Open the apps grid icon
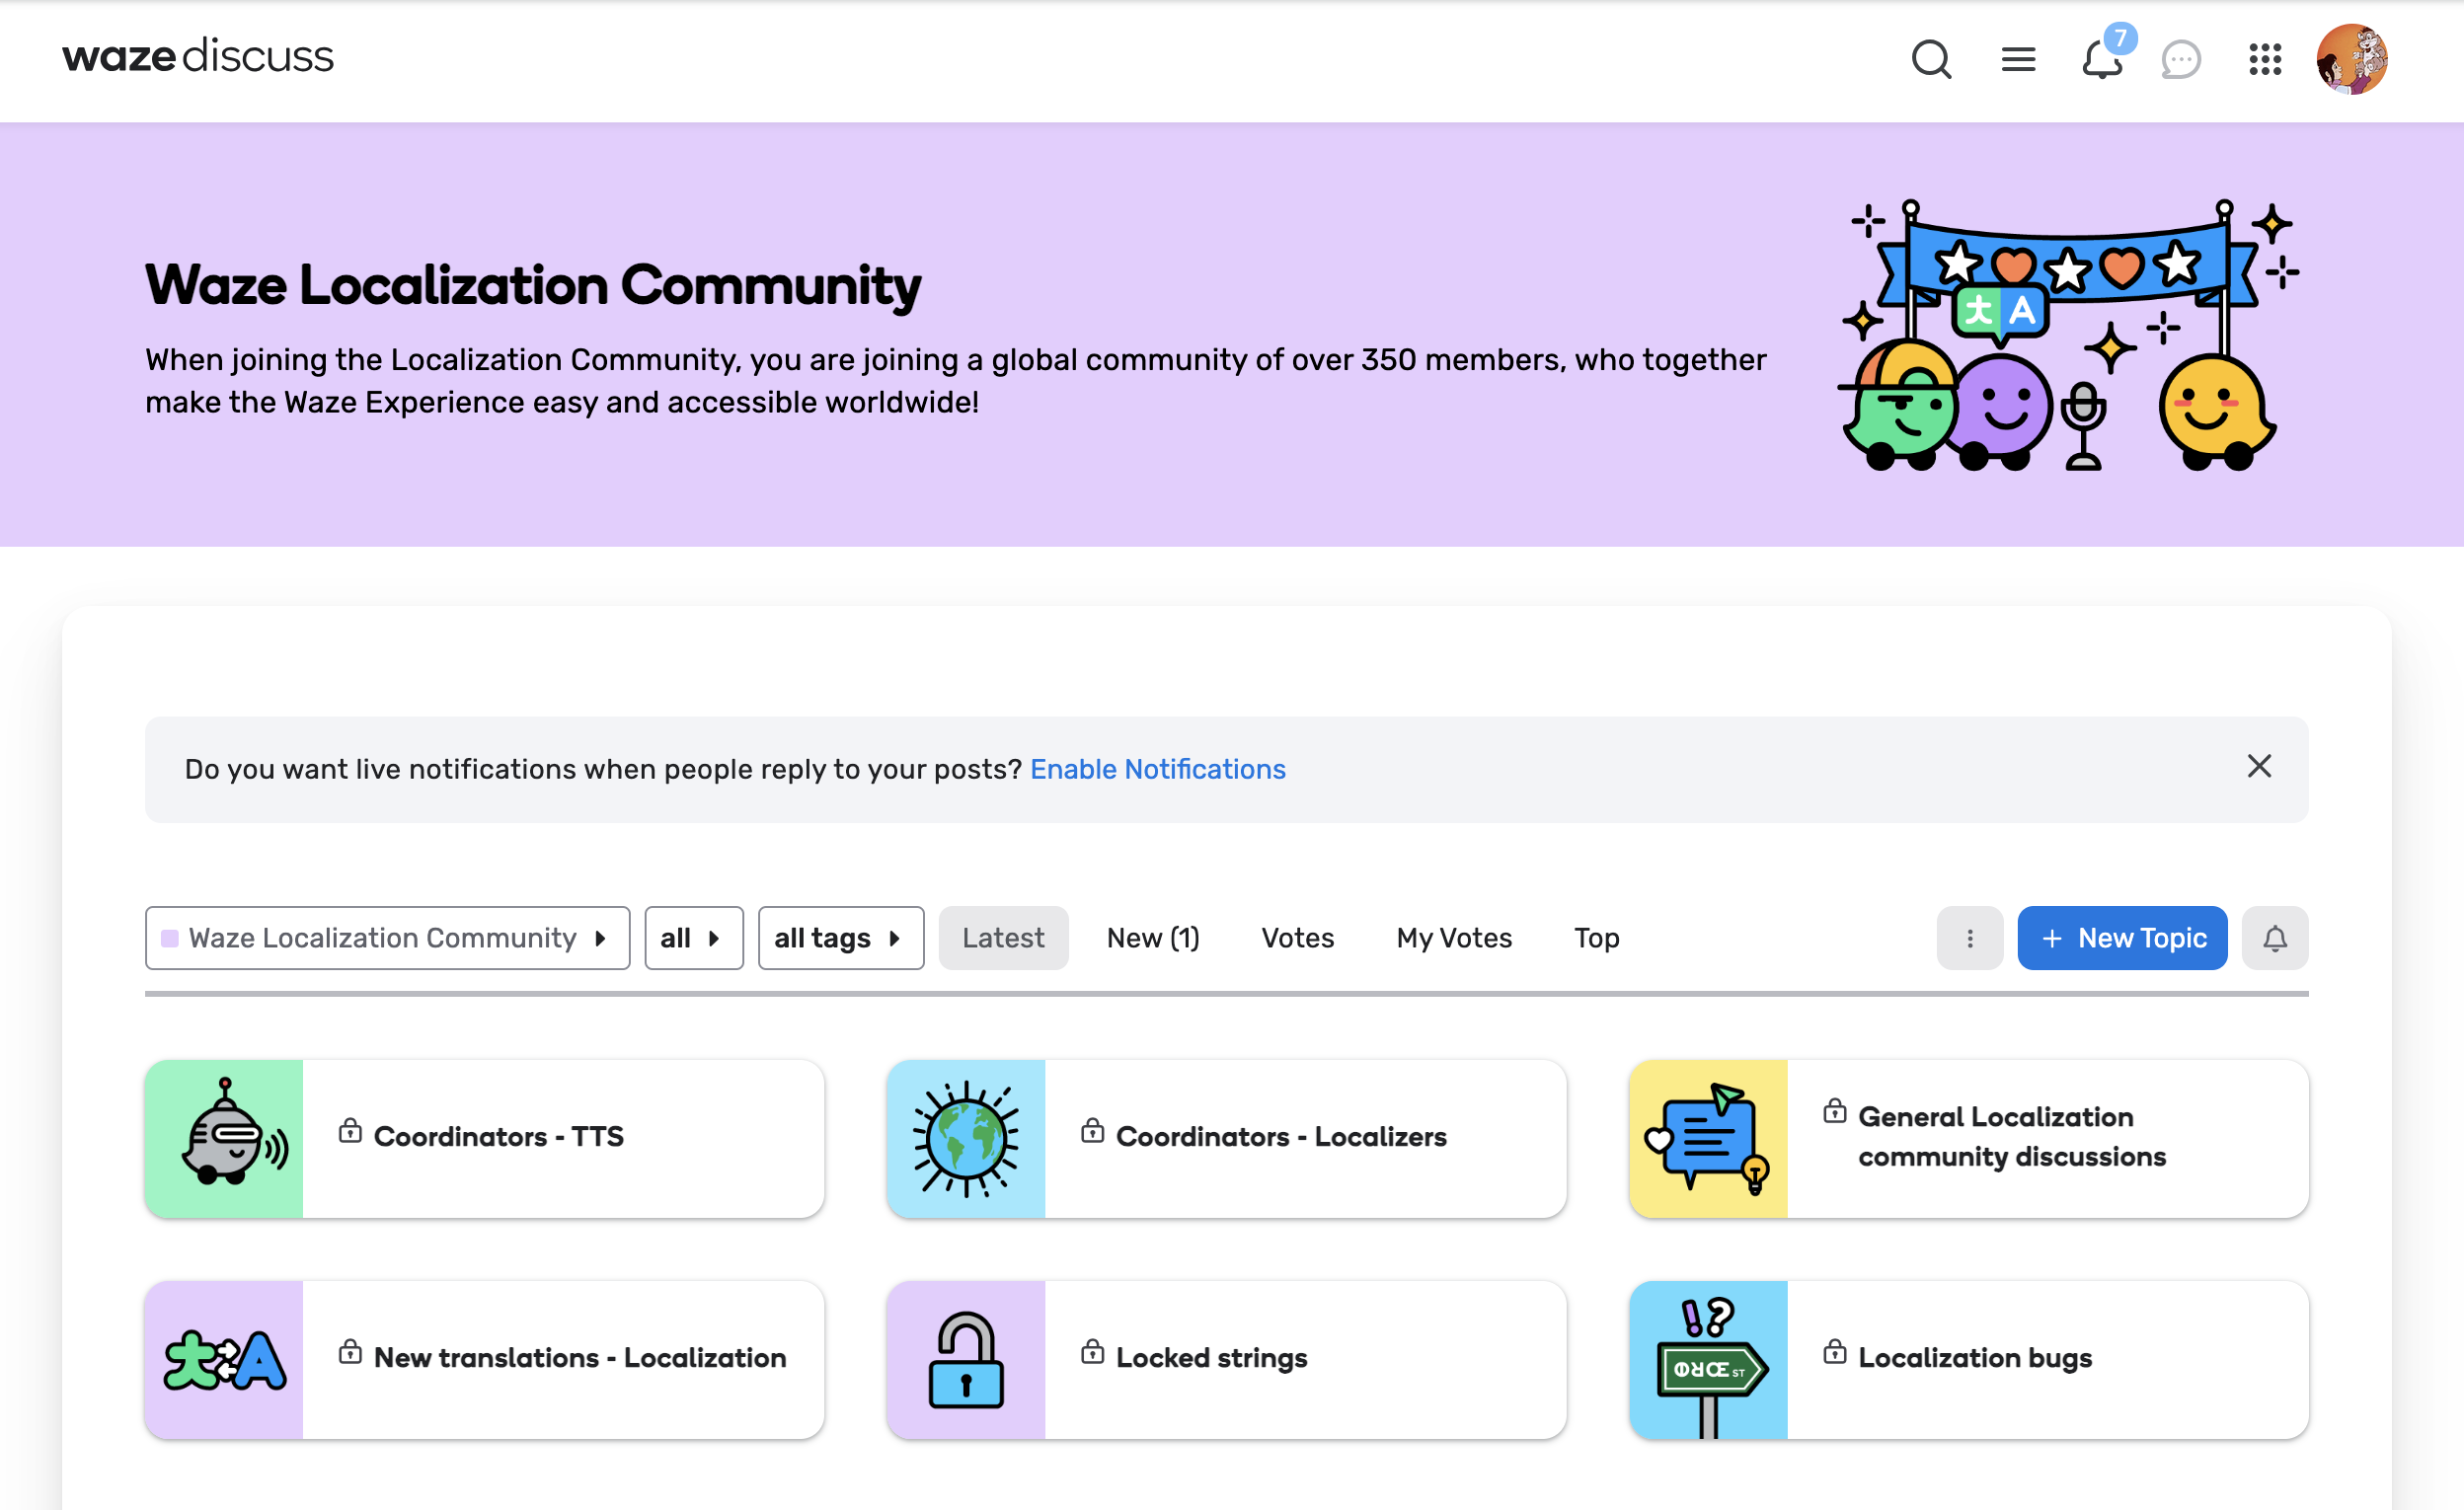The width and height of the screenshot is (2464, 1510). click(x=2265, y=59)
